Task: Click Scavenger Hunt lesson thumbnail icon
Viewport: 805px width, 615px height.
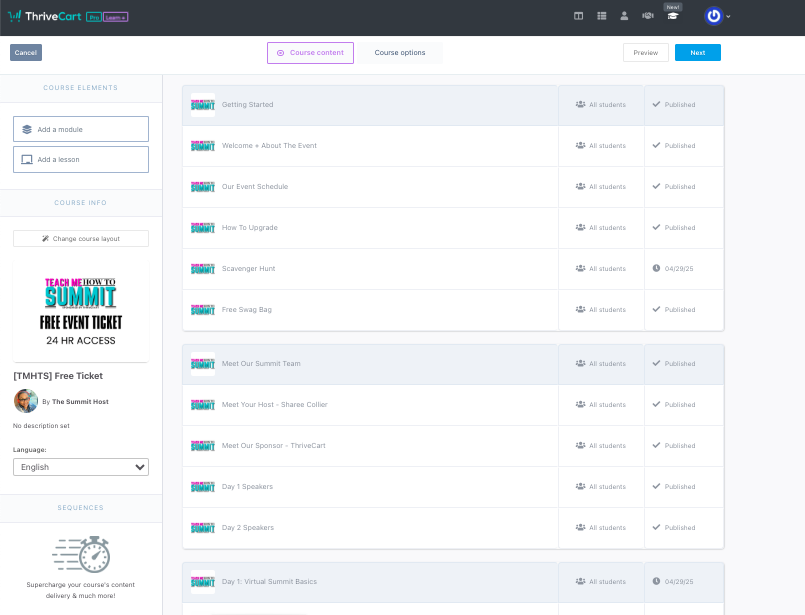Action: coord(203,269)
